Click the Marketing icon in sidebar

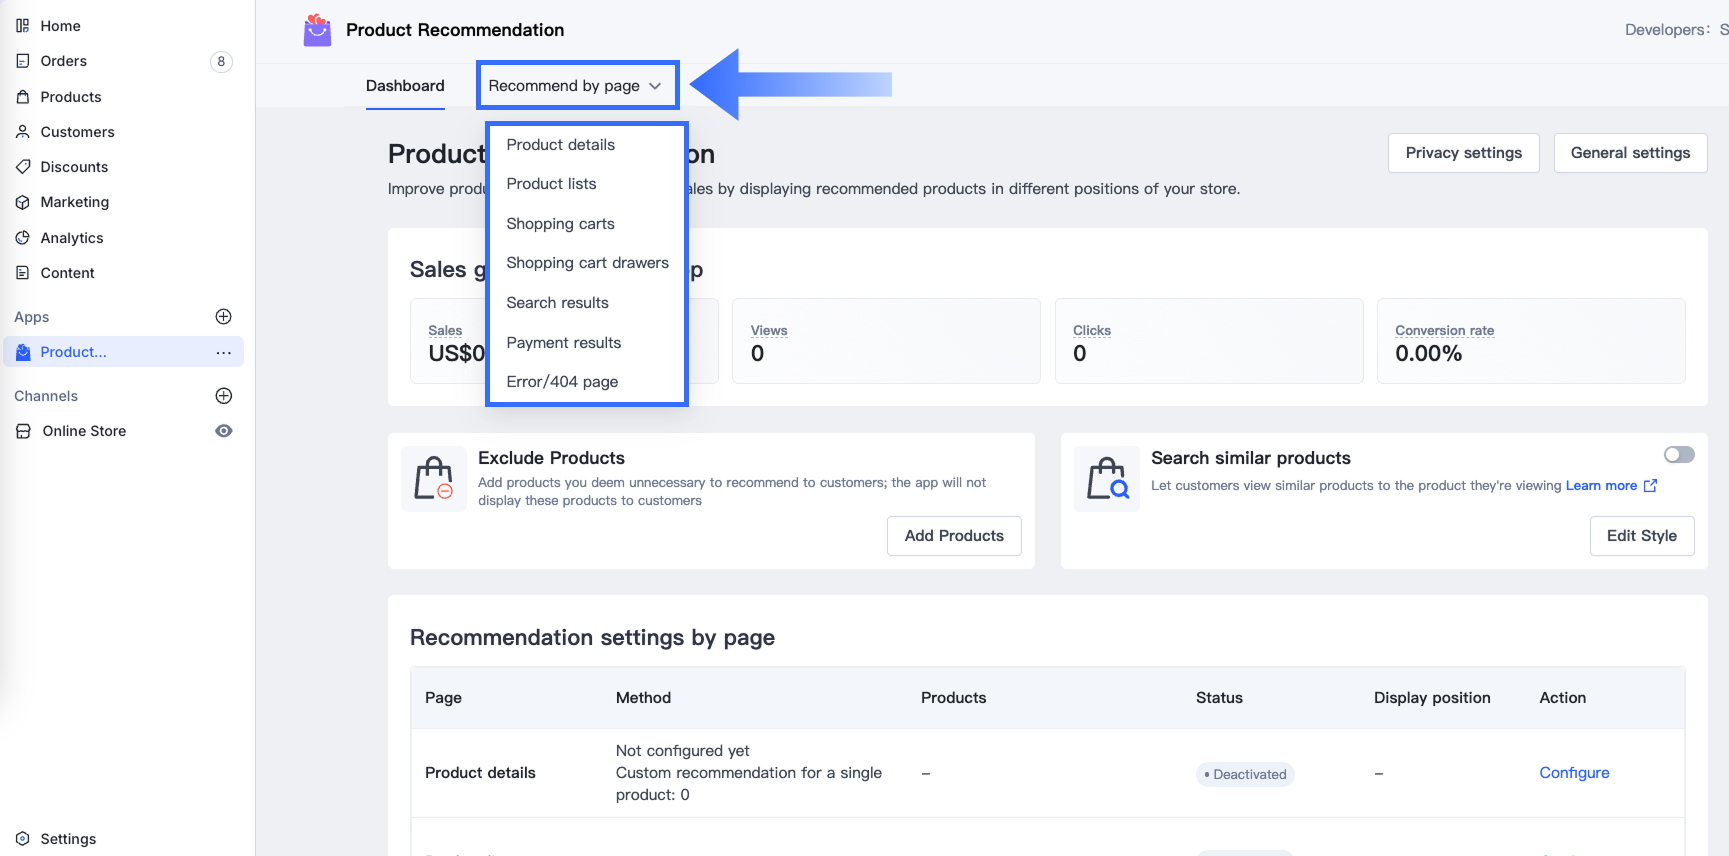coord(22,202)
